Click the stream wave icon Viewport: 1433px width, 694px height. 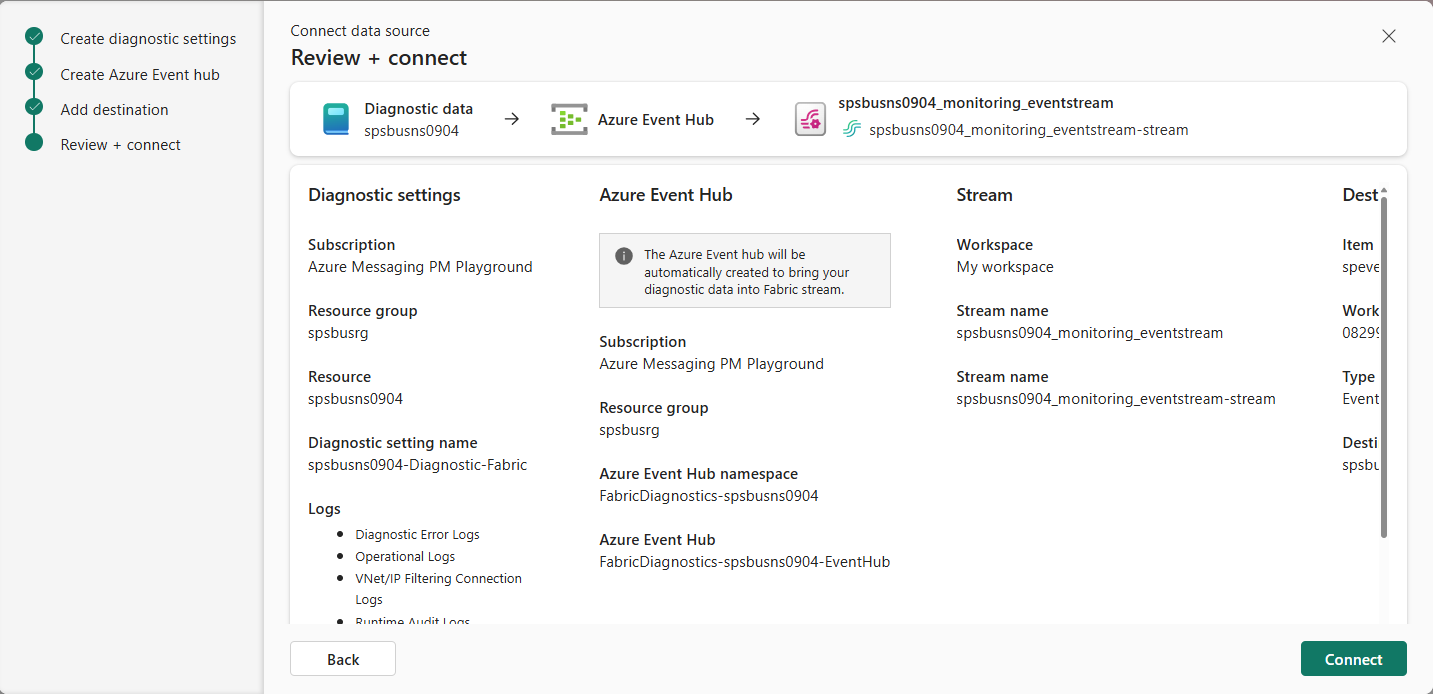[851, 129]
